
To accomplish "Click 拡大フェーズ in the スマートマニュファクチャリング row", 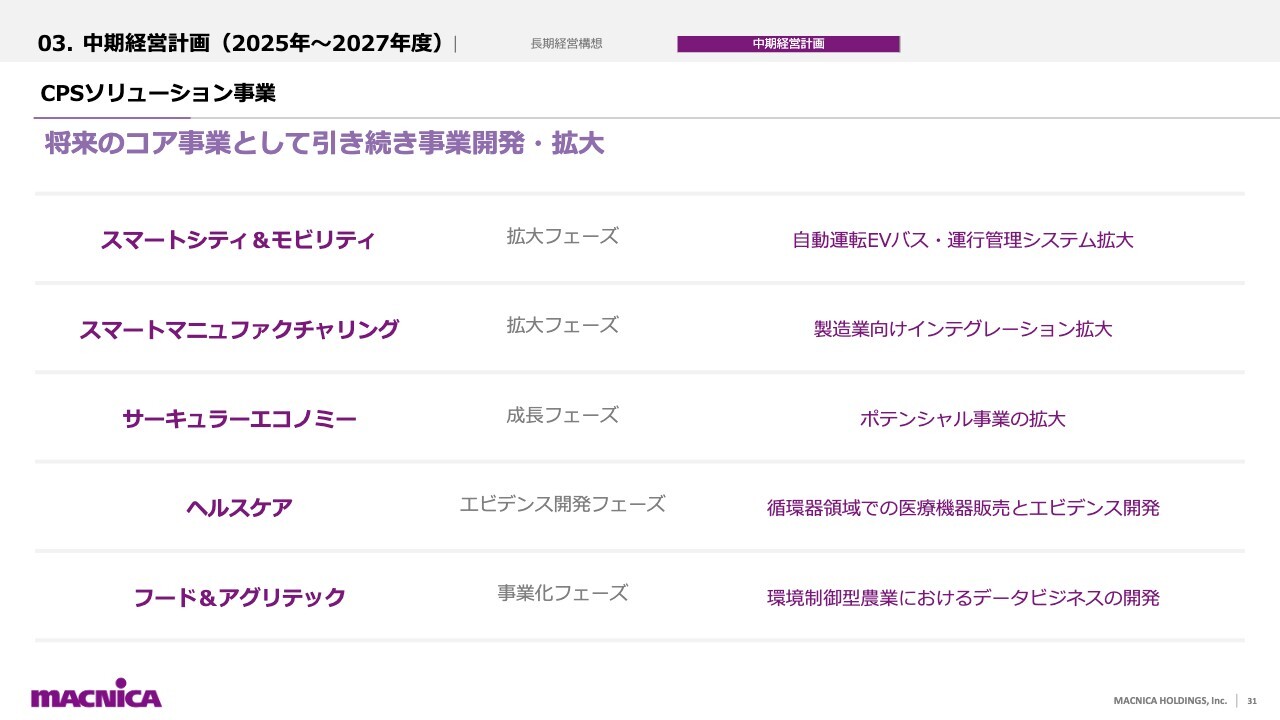I will [x=562, y=325].
